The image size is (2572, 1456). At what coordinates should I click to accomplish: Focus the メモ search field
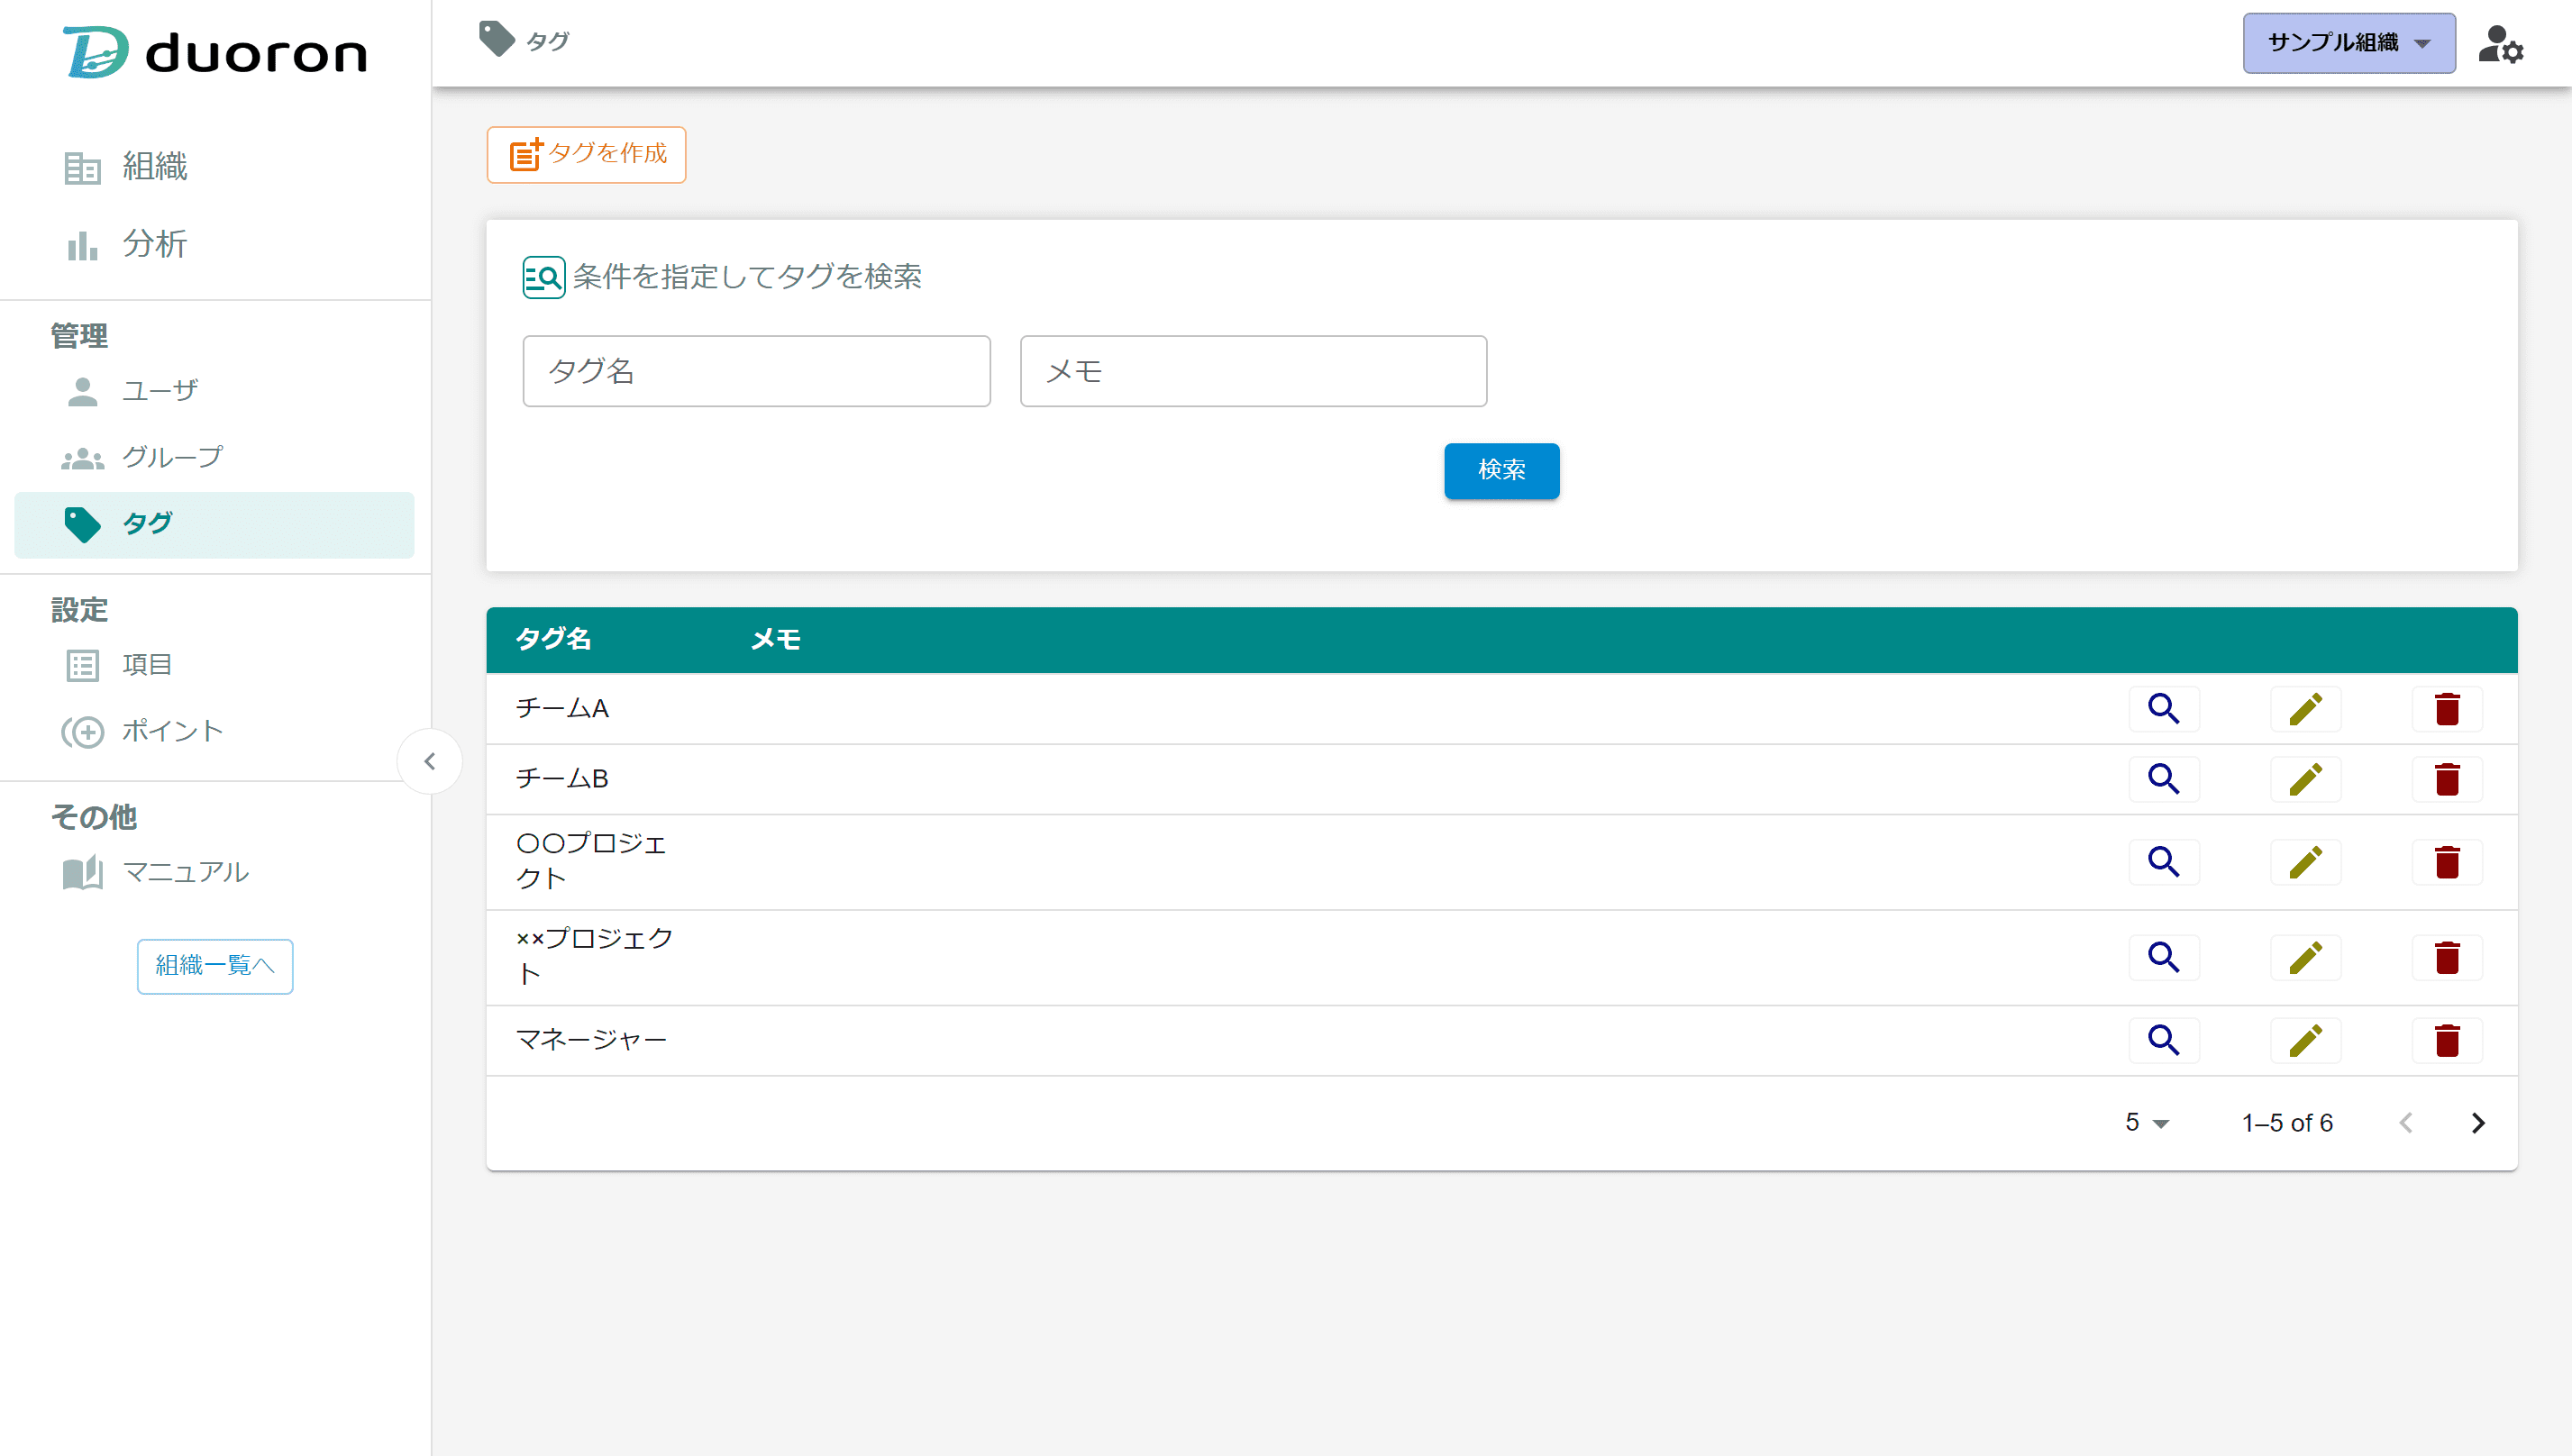pos(1253,371)
